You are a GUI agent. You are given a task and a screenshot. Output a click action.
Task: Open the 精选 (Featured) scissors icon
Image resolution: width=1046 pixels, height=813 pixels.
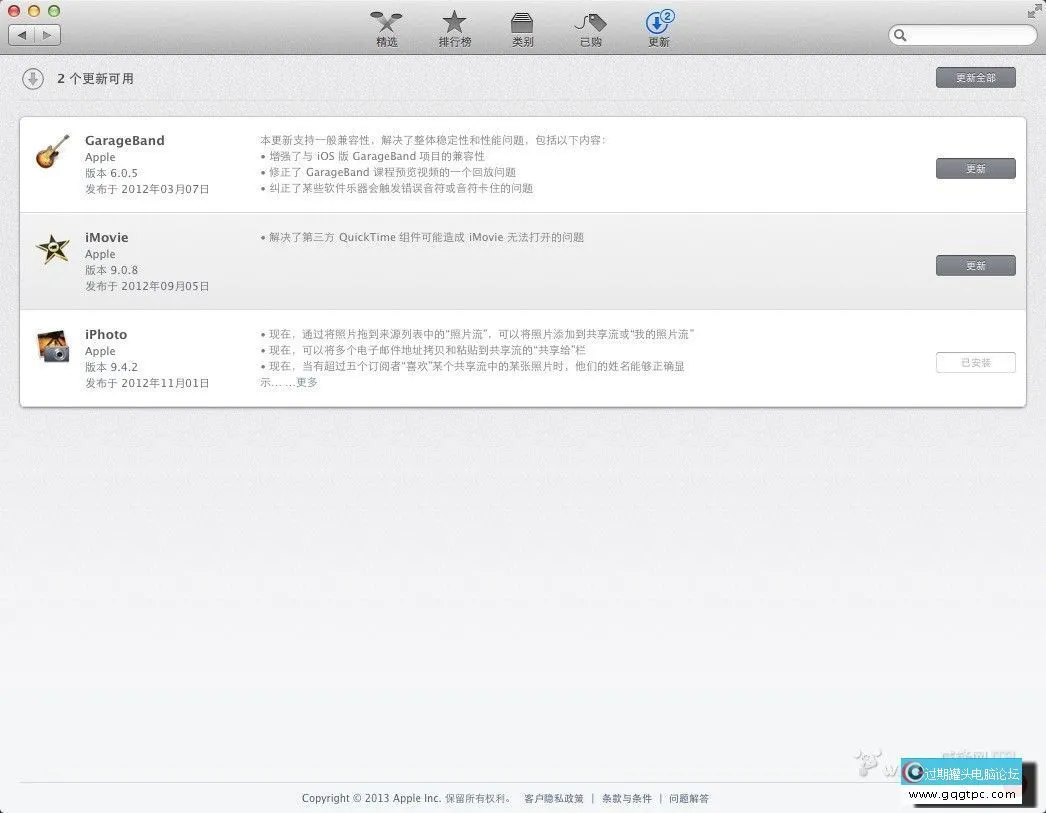pyautogui.click(x=386, y=27)
